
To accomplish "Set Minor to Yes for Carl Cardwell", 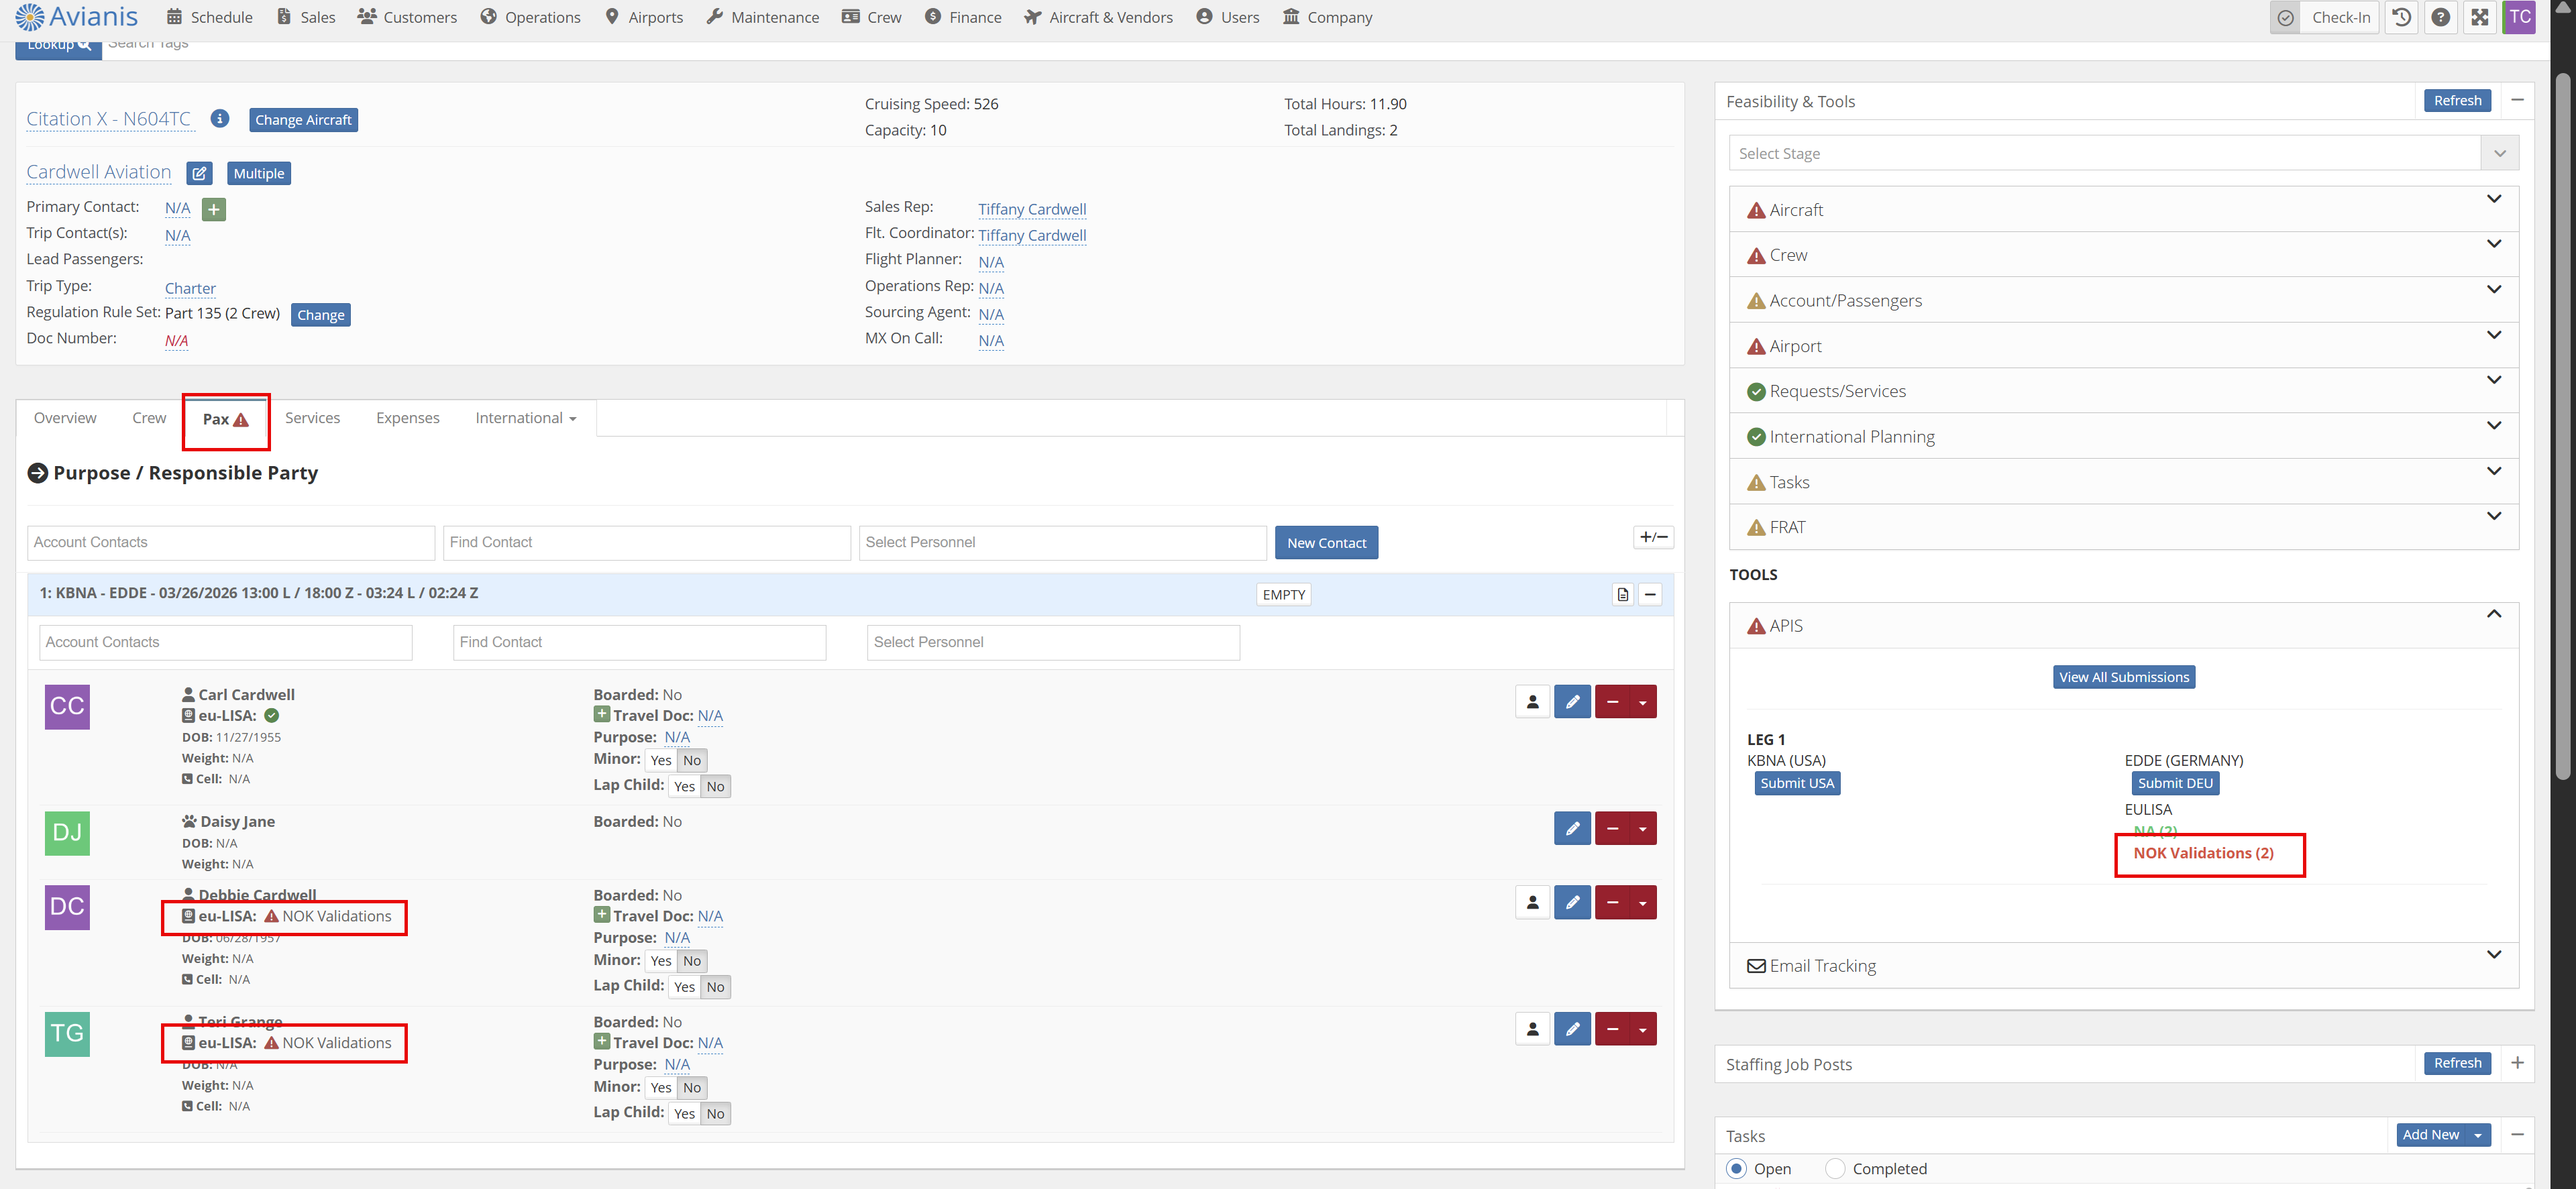I will pyautogui.click(x=660, y=760).
